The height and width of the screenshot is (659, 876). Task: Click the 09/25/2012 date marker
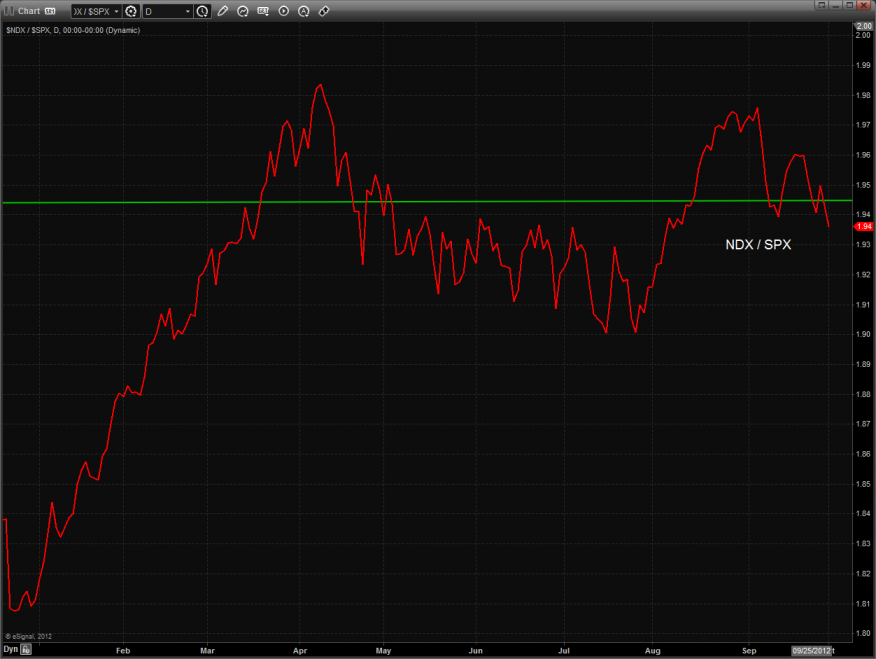point(811,651)
